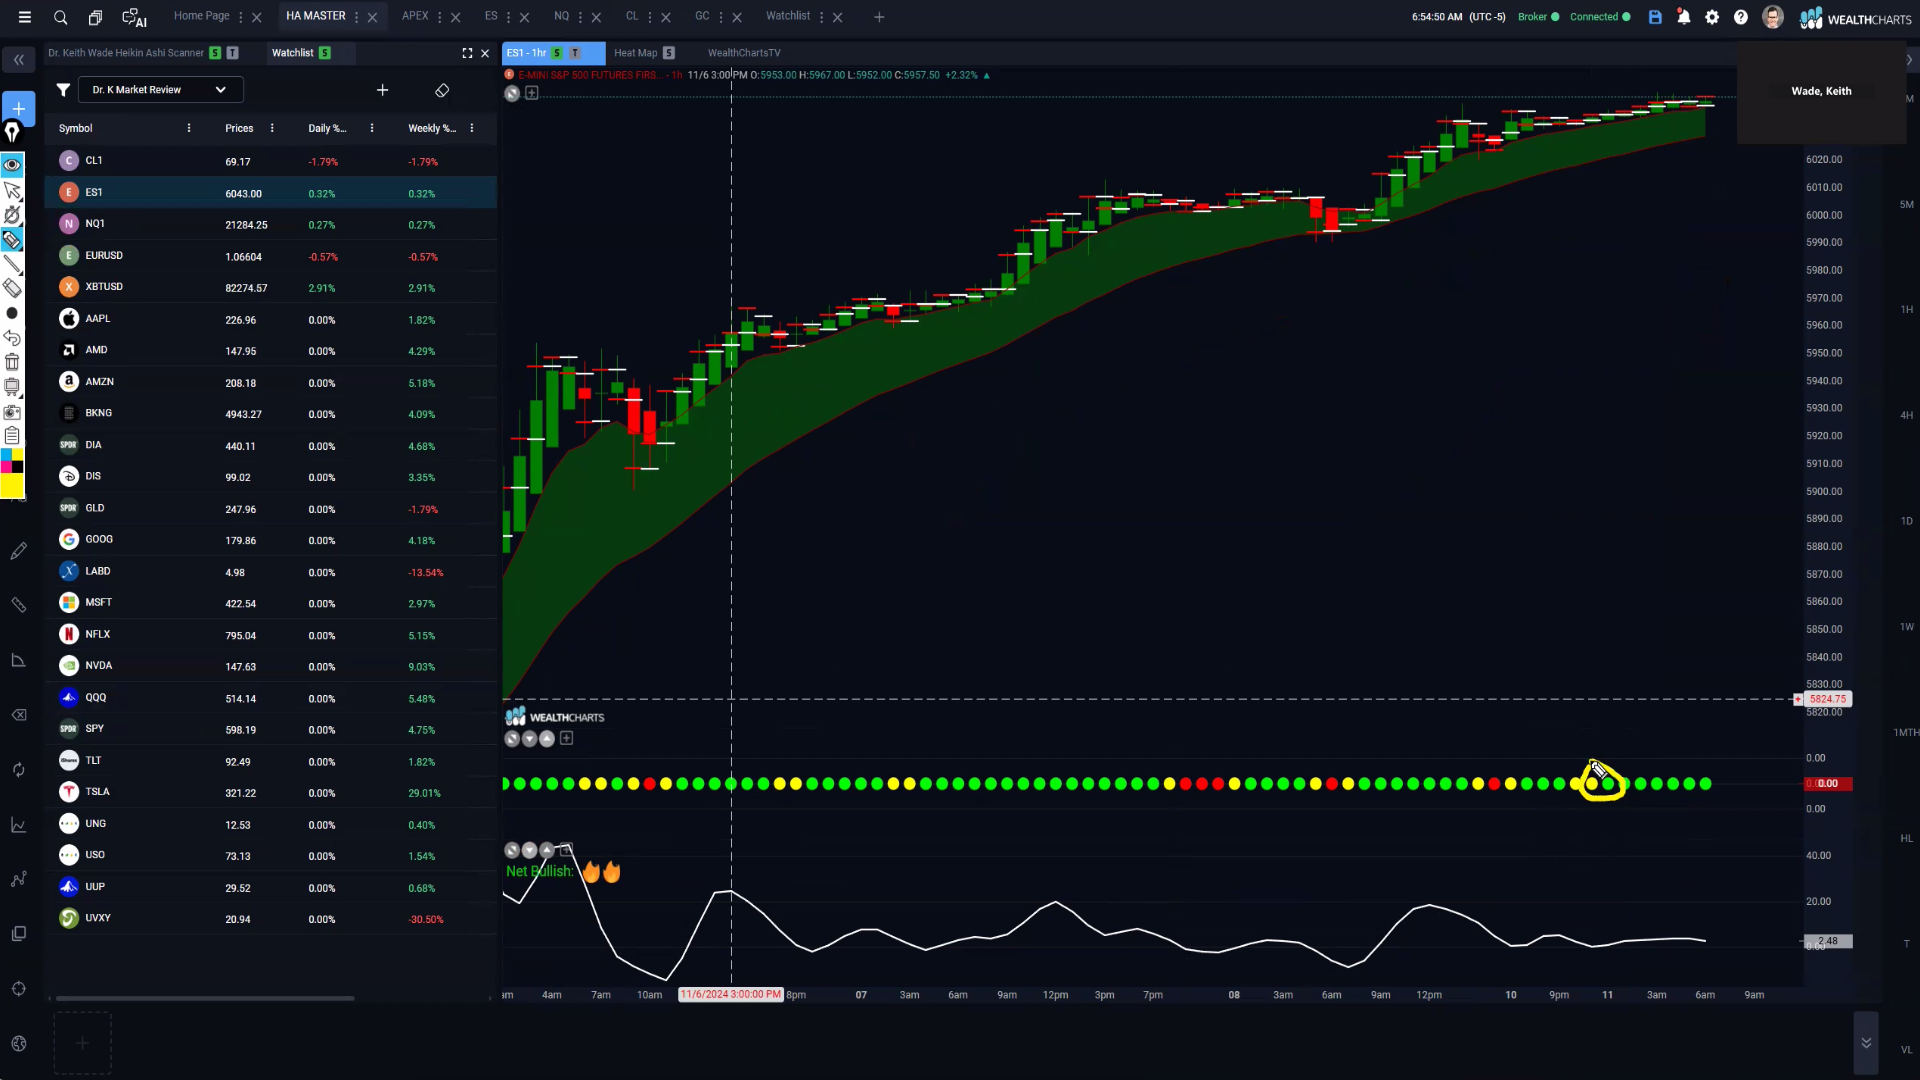Select the 1W timeframe button
1920x1080 pixels.
[x=1907, y=627]
